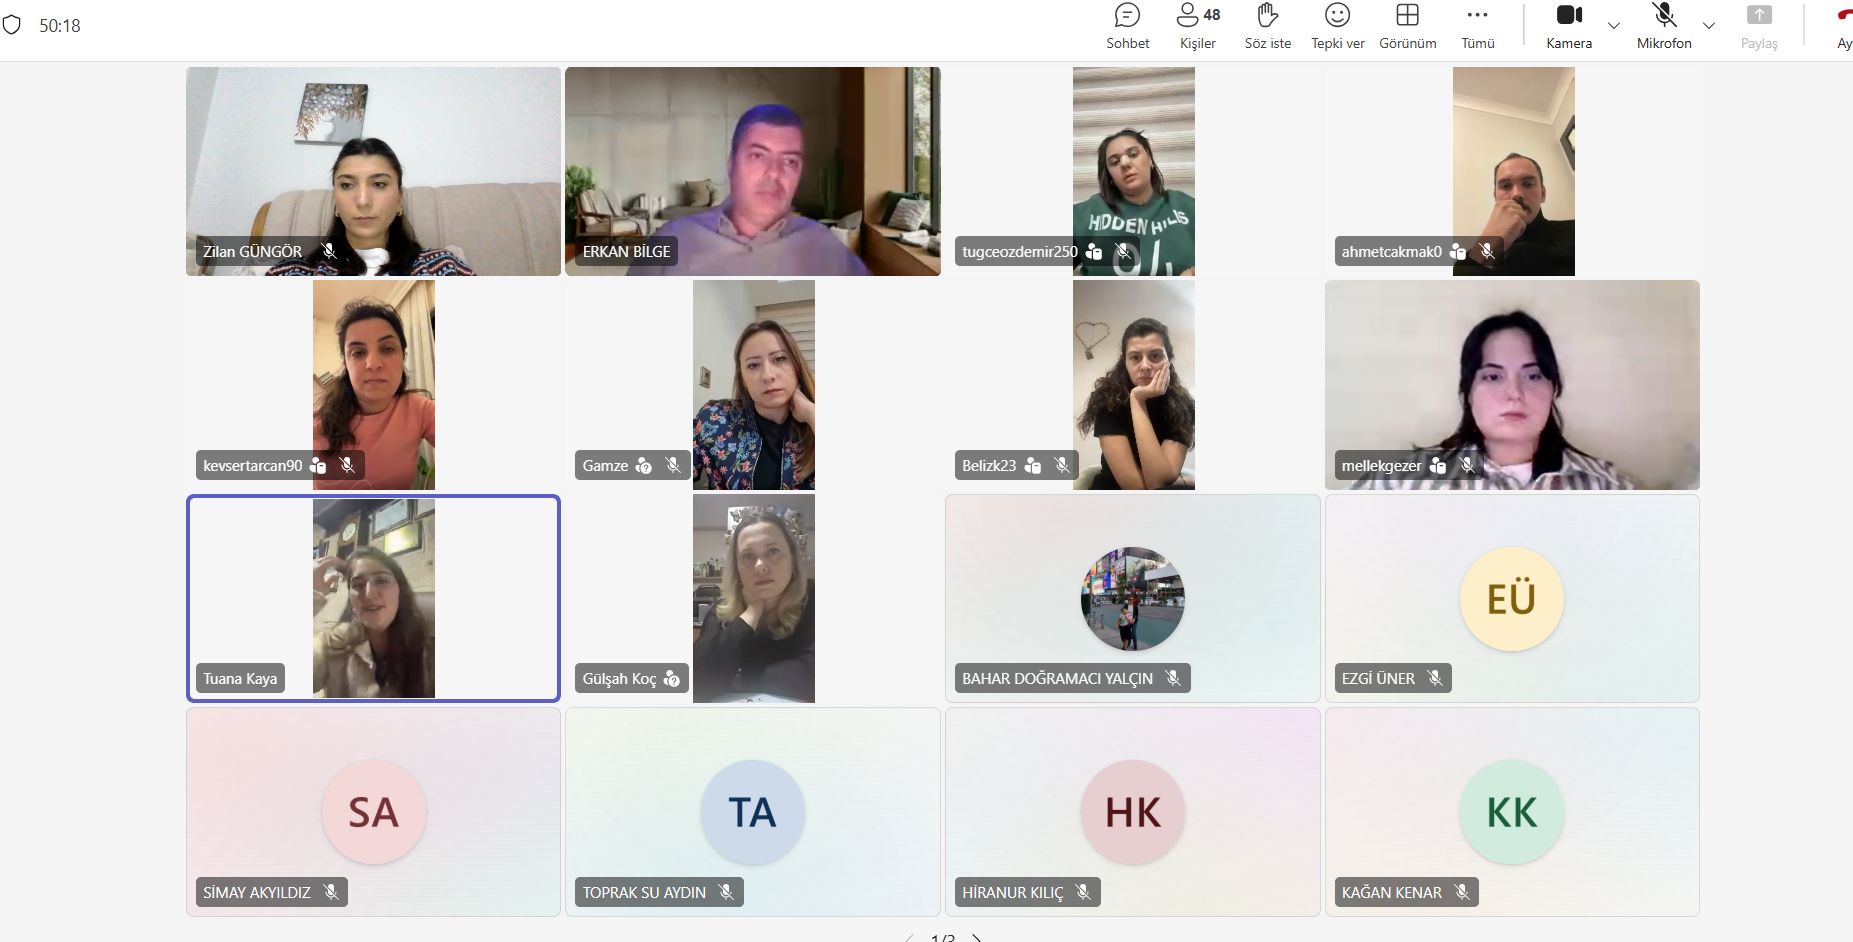Image resolution: width=1853 pixels, height=942 pixels.
Task: Expand the Mikrofon options dropdown arrow
Action: (1709, 26)
